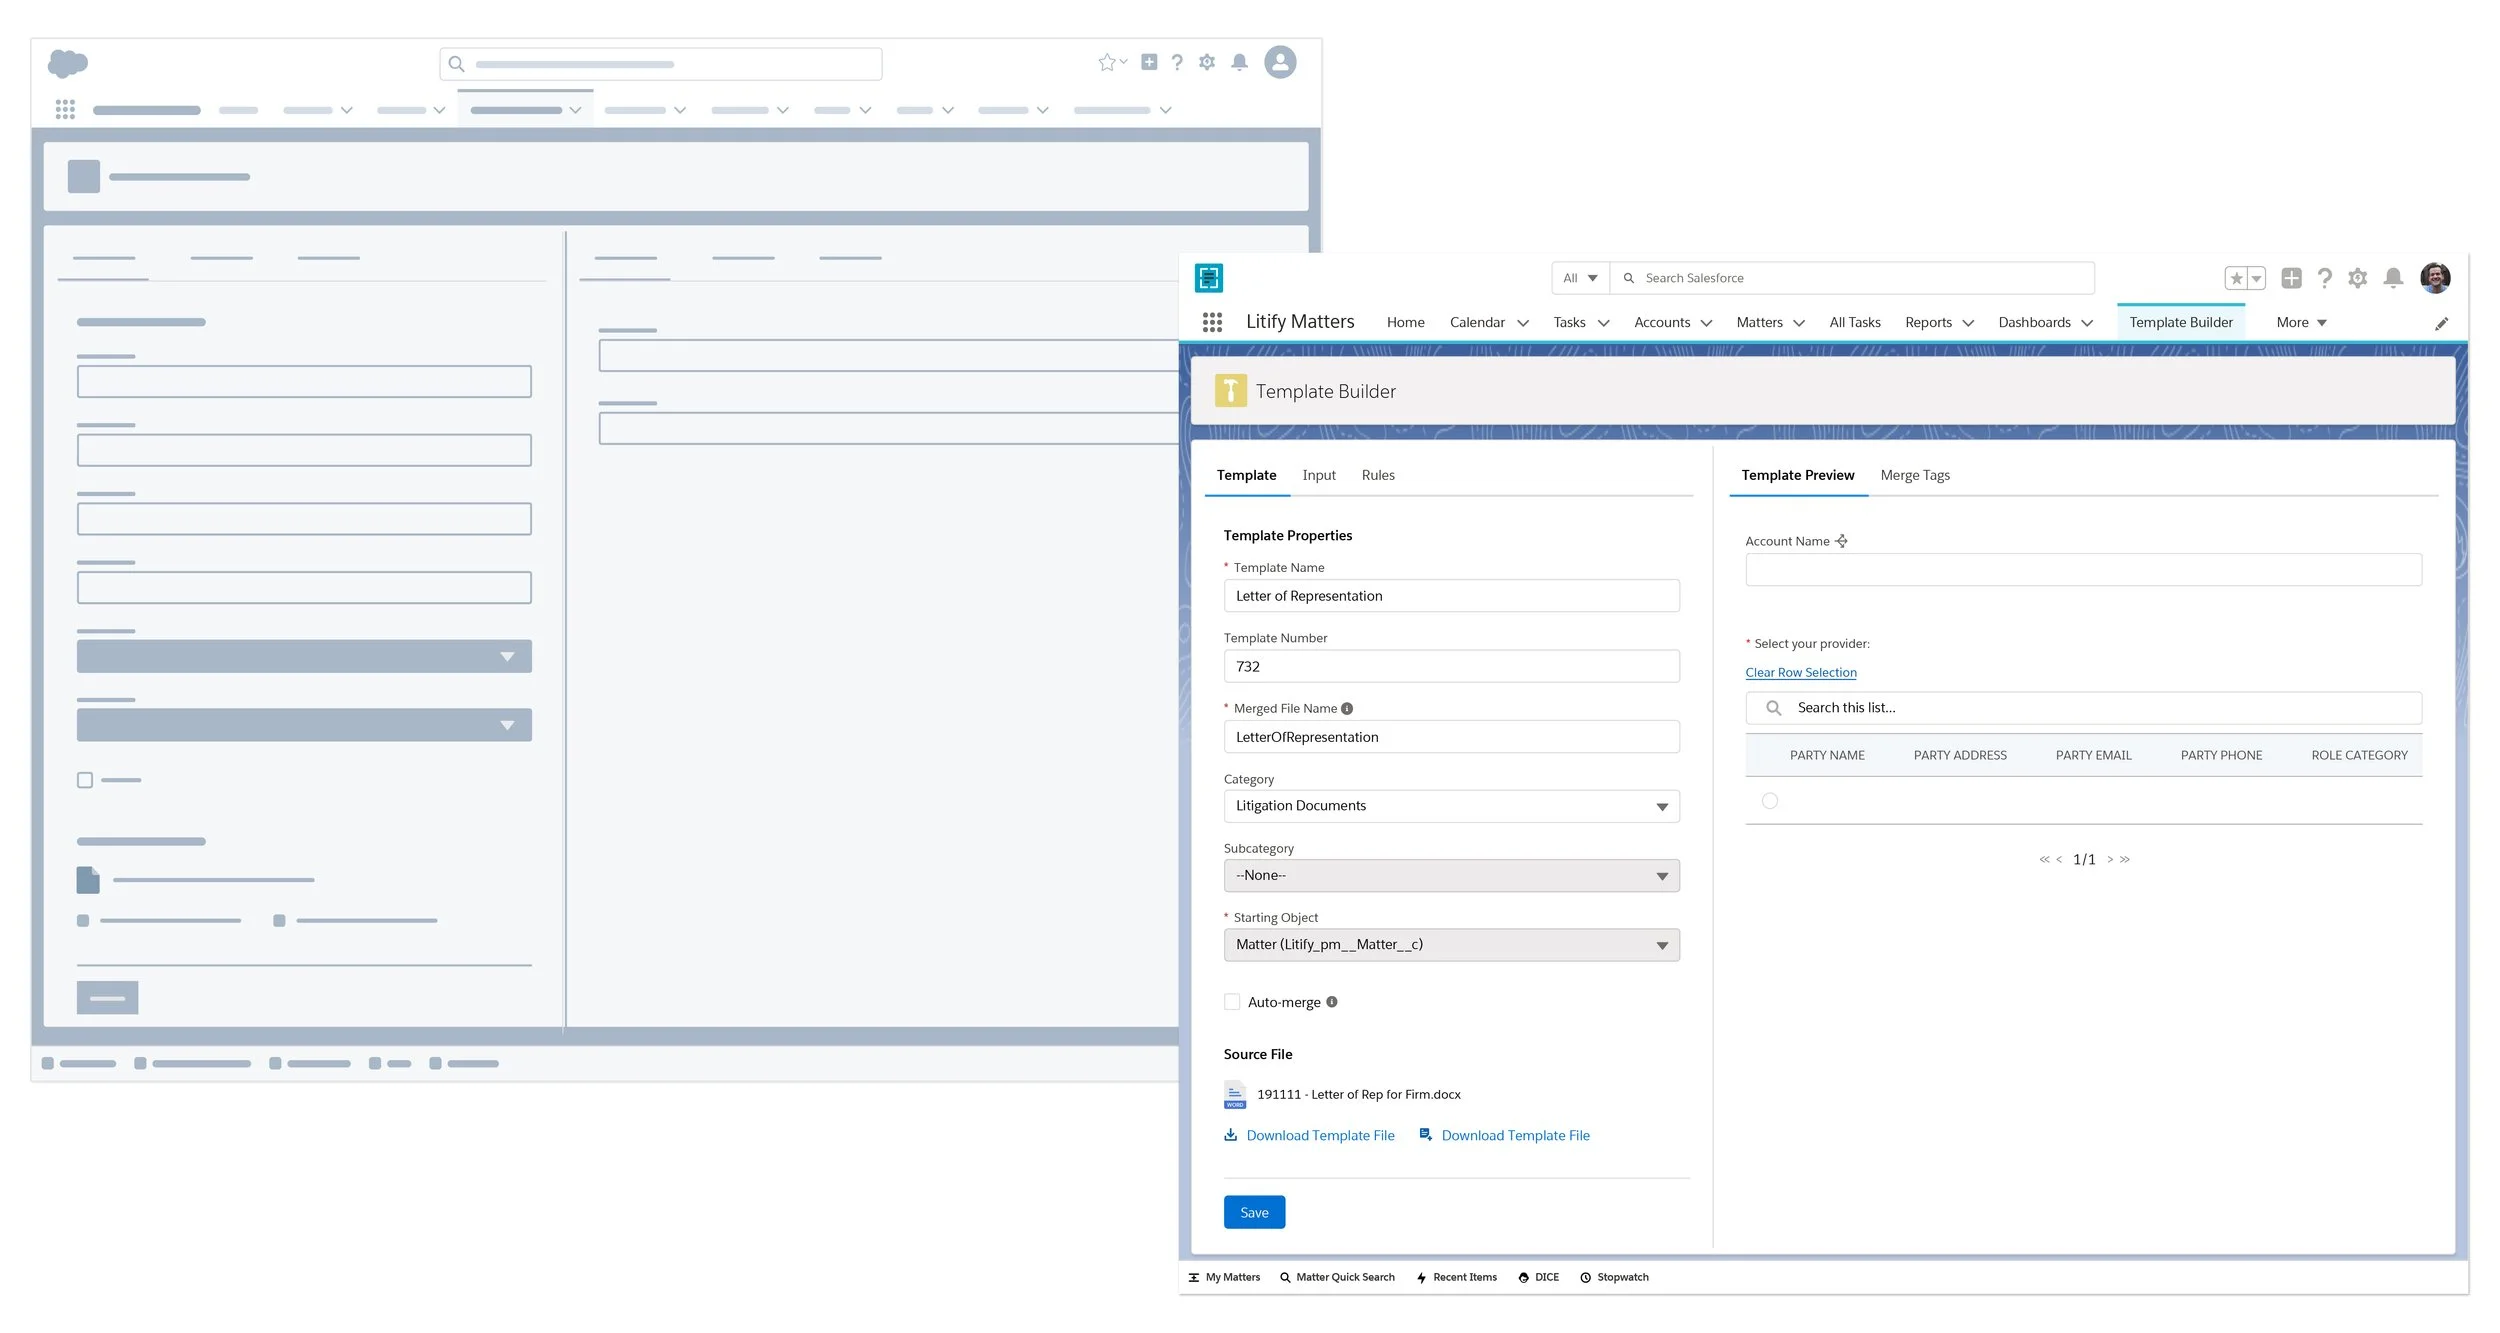Click the Clear Row Selection link
Viewport: 2500px width, 1333px height.
tap(1800, 672)
